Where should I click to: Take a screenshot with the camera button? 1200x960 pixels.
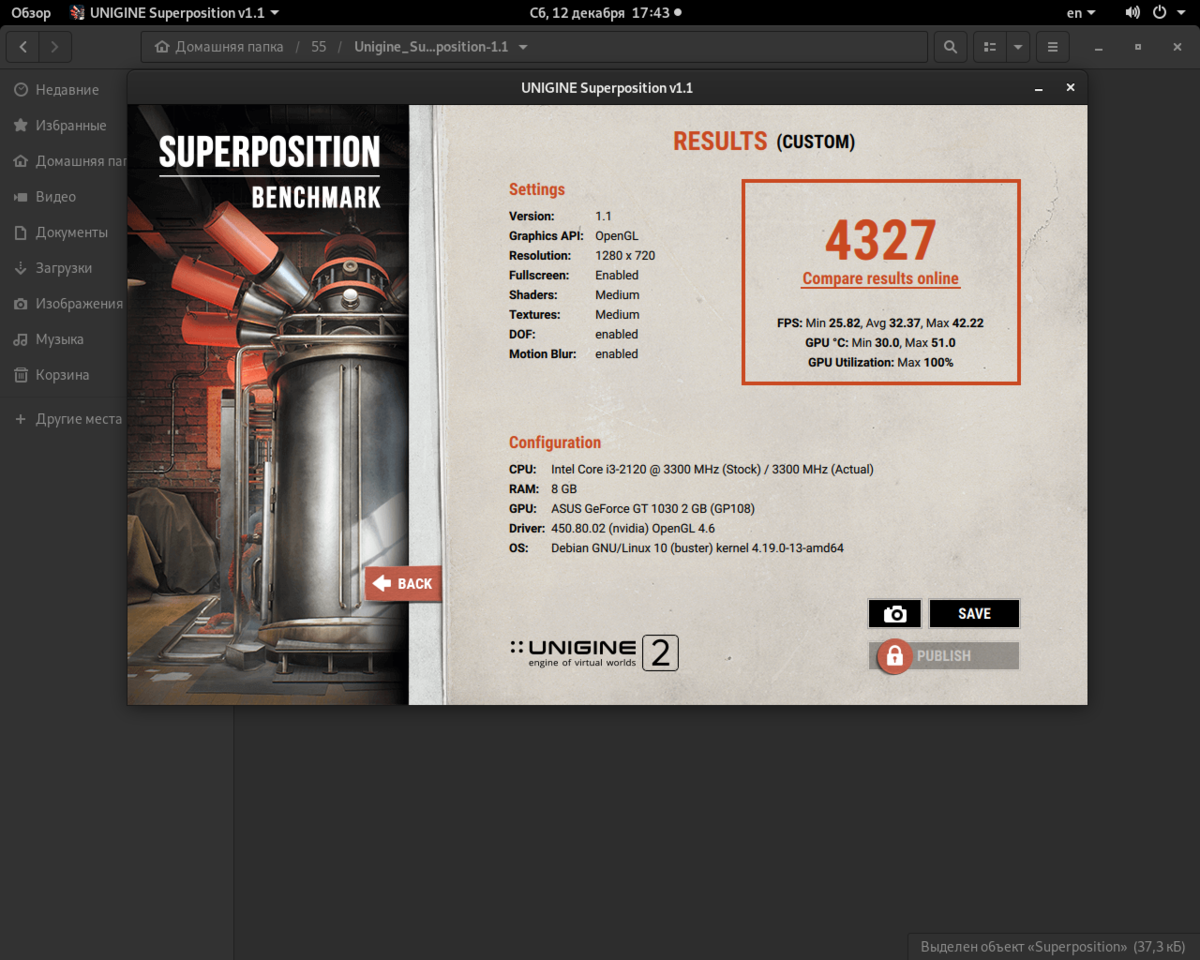point(895,614)
